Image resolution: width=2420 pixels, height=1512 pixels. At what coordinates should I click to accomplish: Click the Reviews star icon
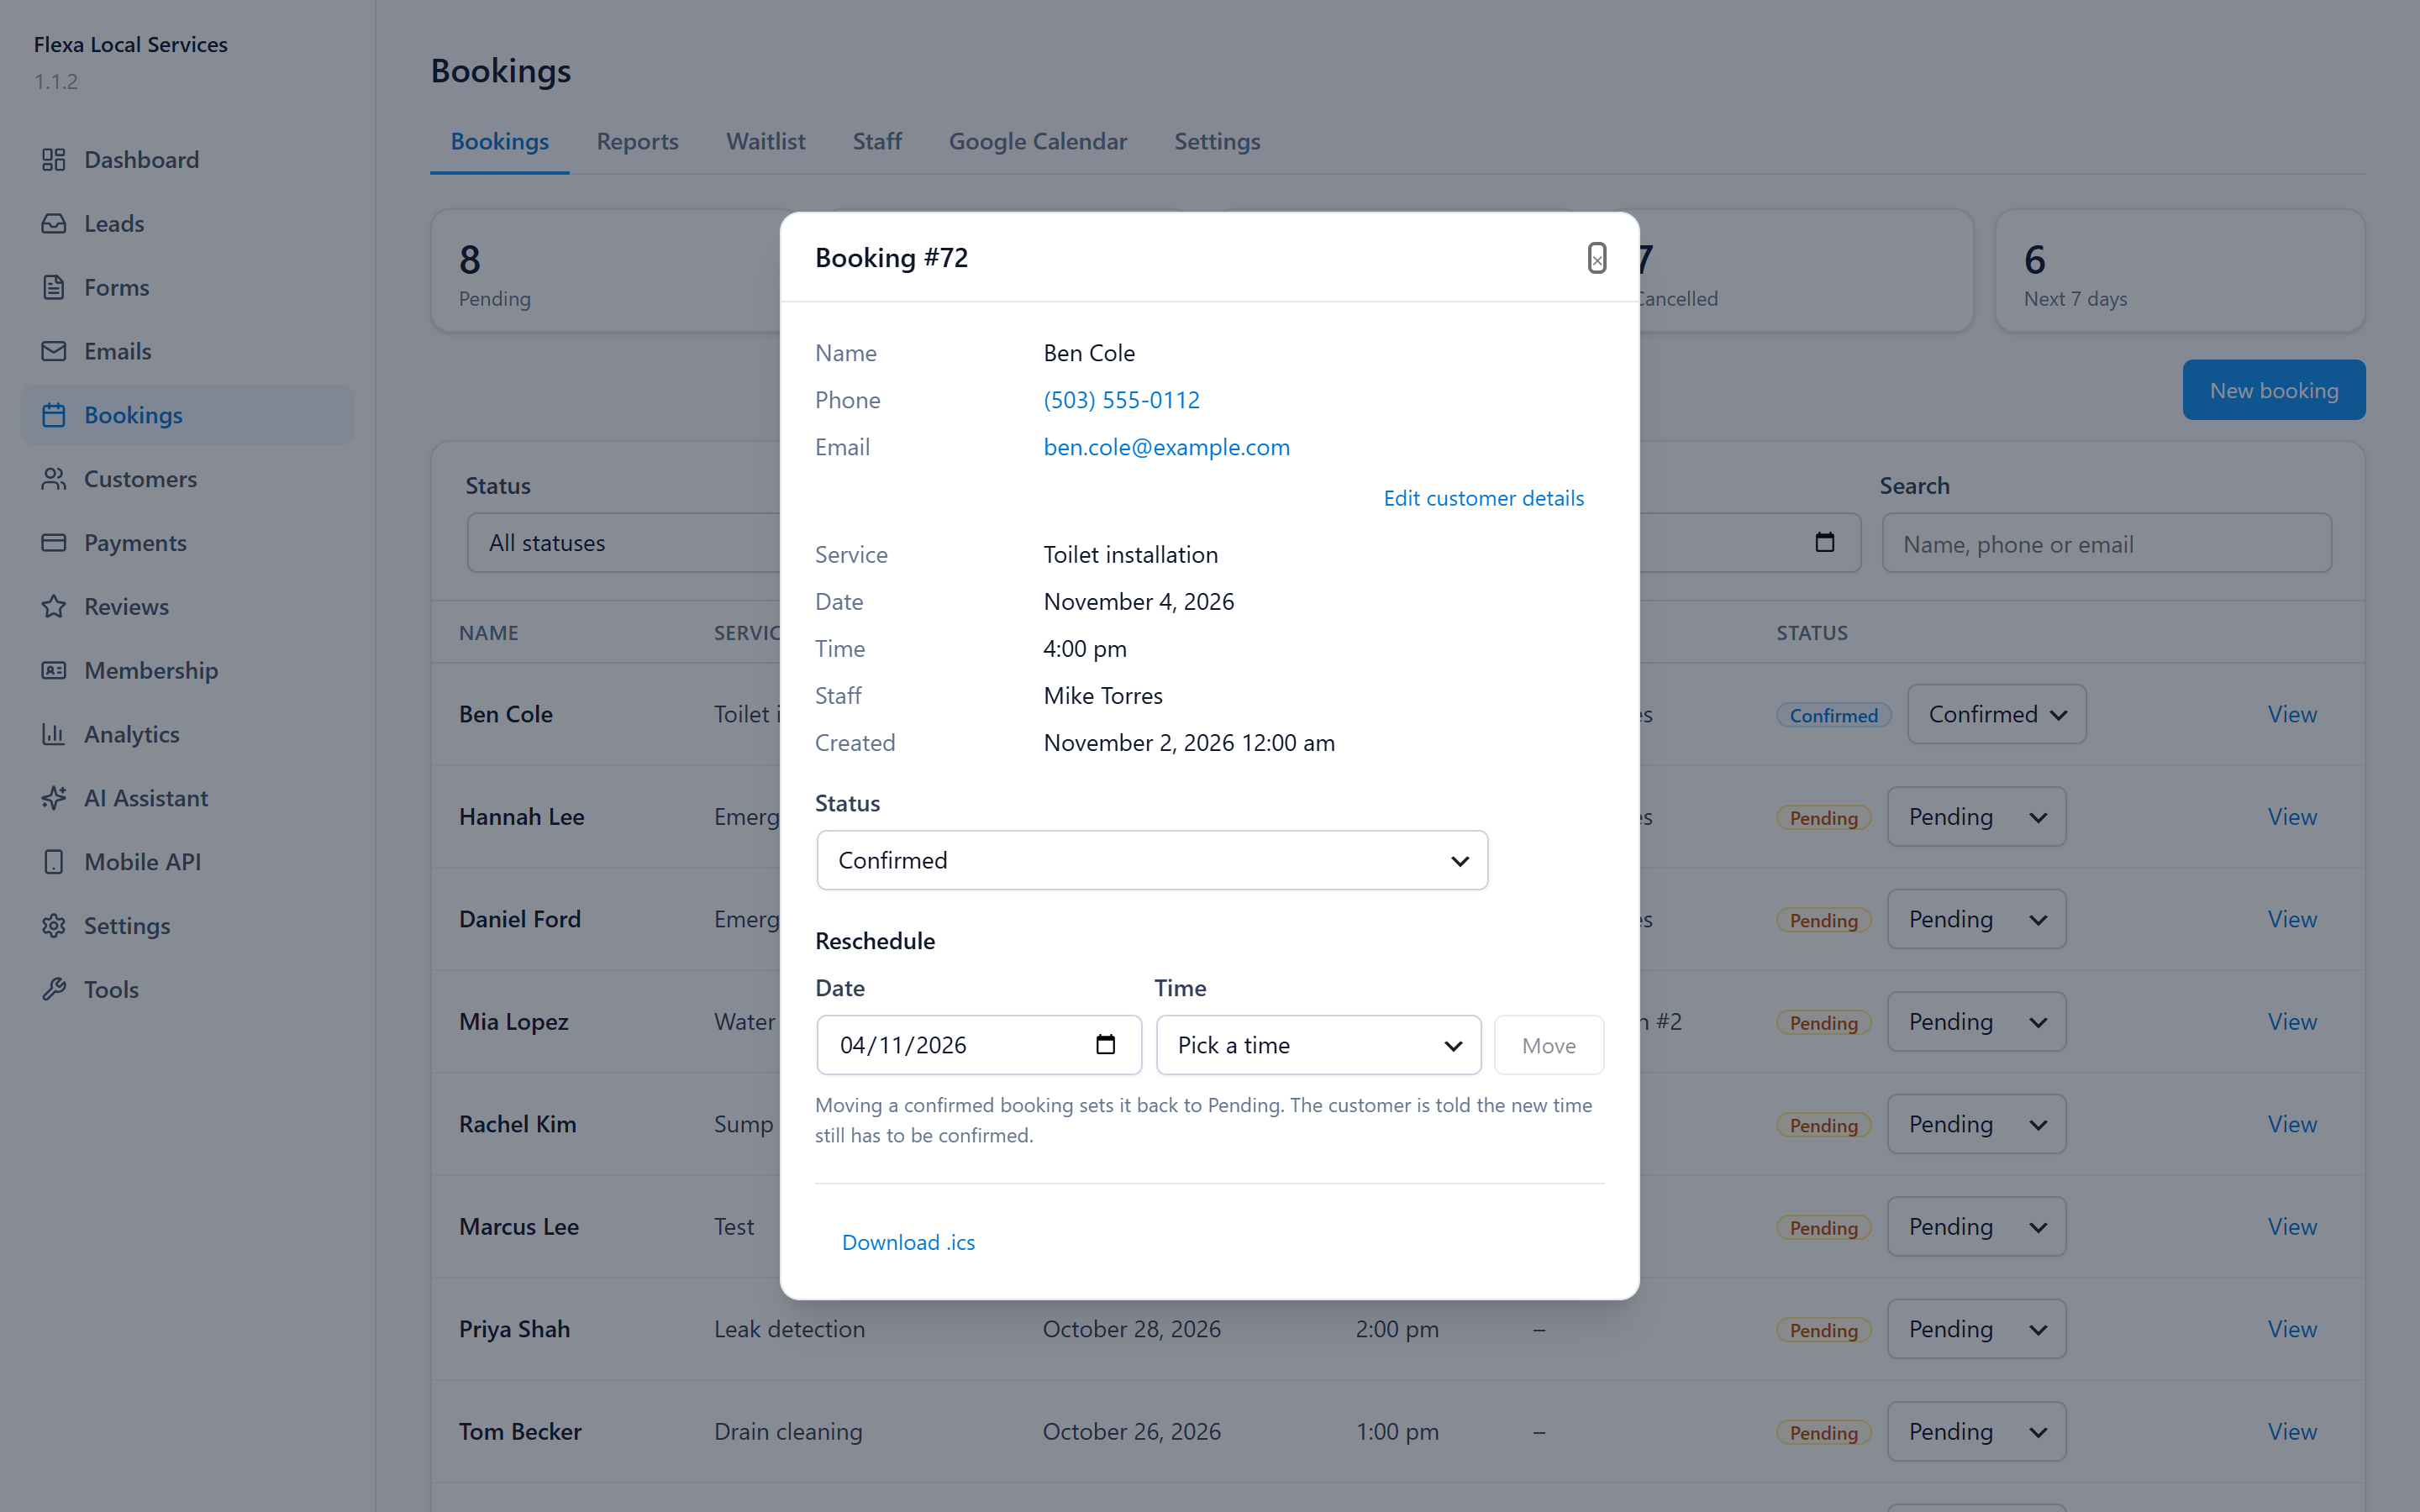(x=54, y=607)
